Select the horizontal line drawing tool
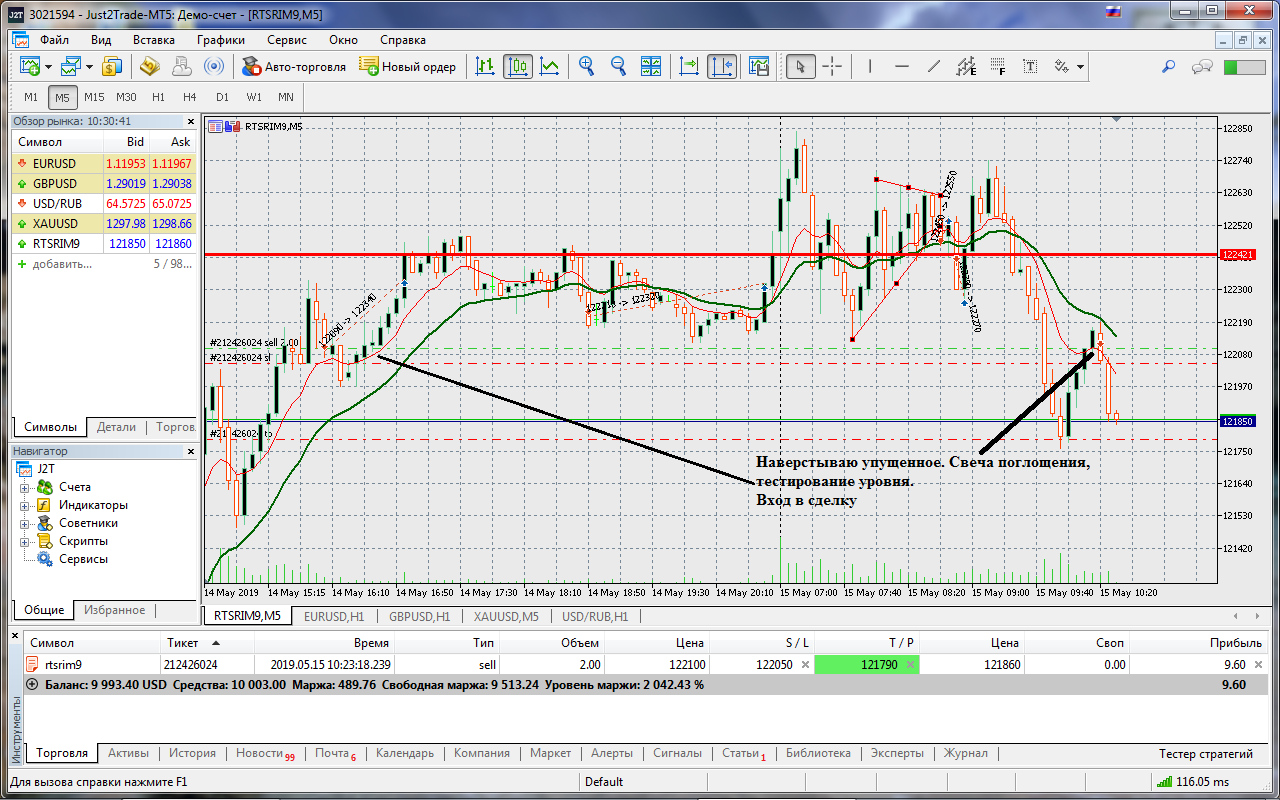 (x=902, y=67)
